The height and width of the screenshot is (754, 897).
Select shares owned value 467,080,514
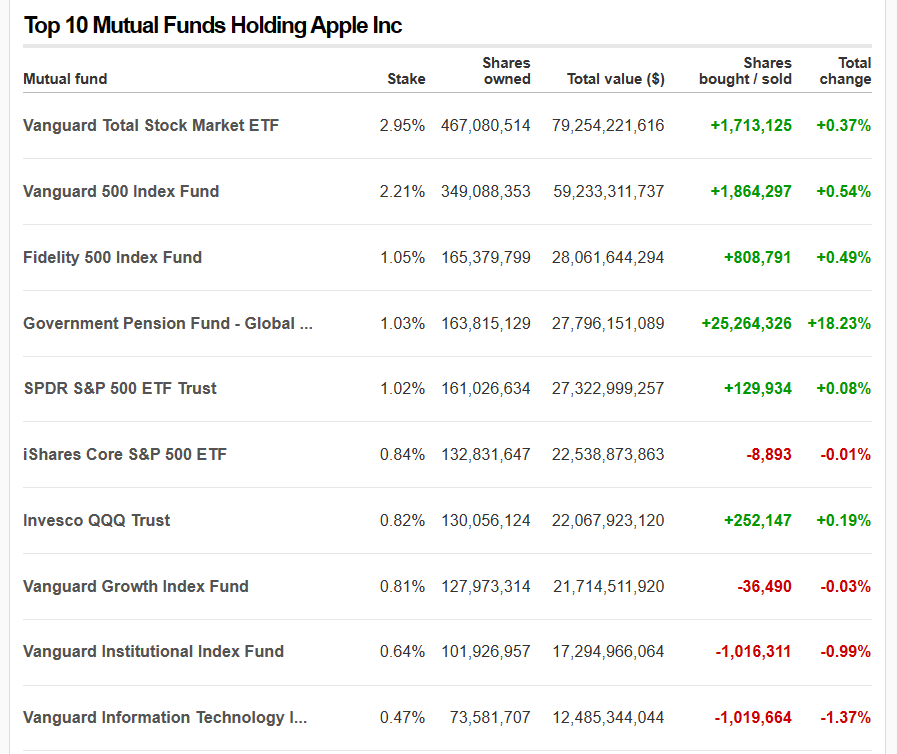point(486,125)
